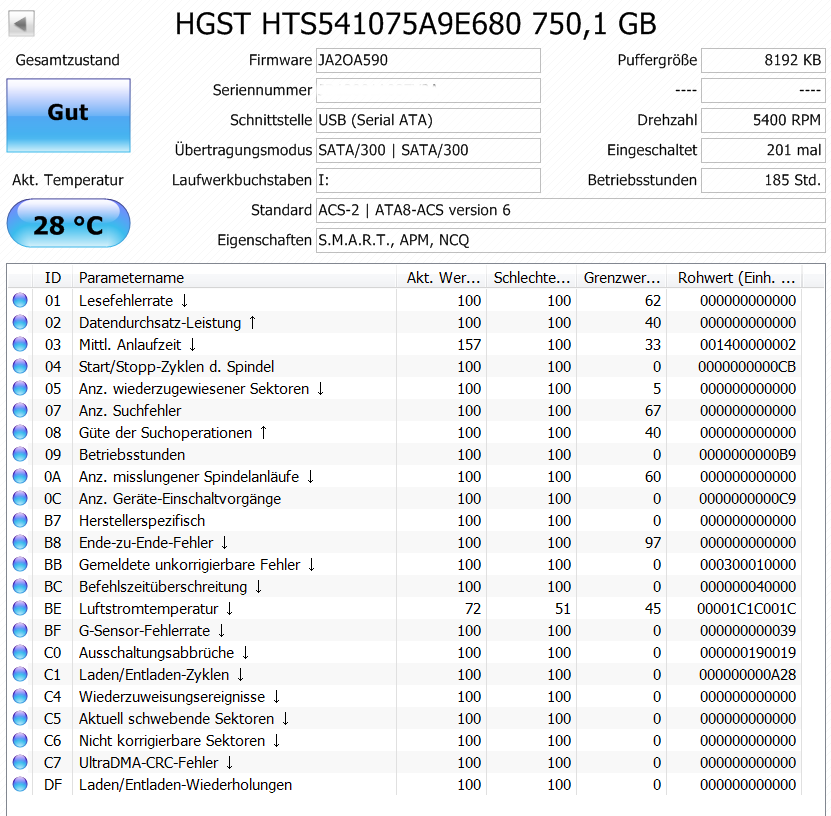The height and width of the screenshot is (816, 831).
Task: Select the Mittl. Anlaufzeit parameter name
Action: pyautogui.click(x=137, y=345)
